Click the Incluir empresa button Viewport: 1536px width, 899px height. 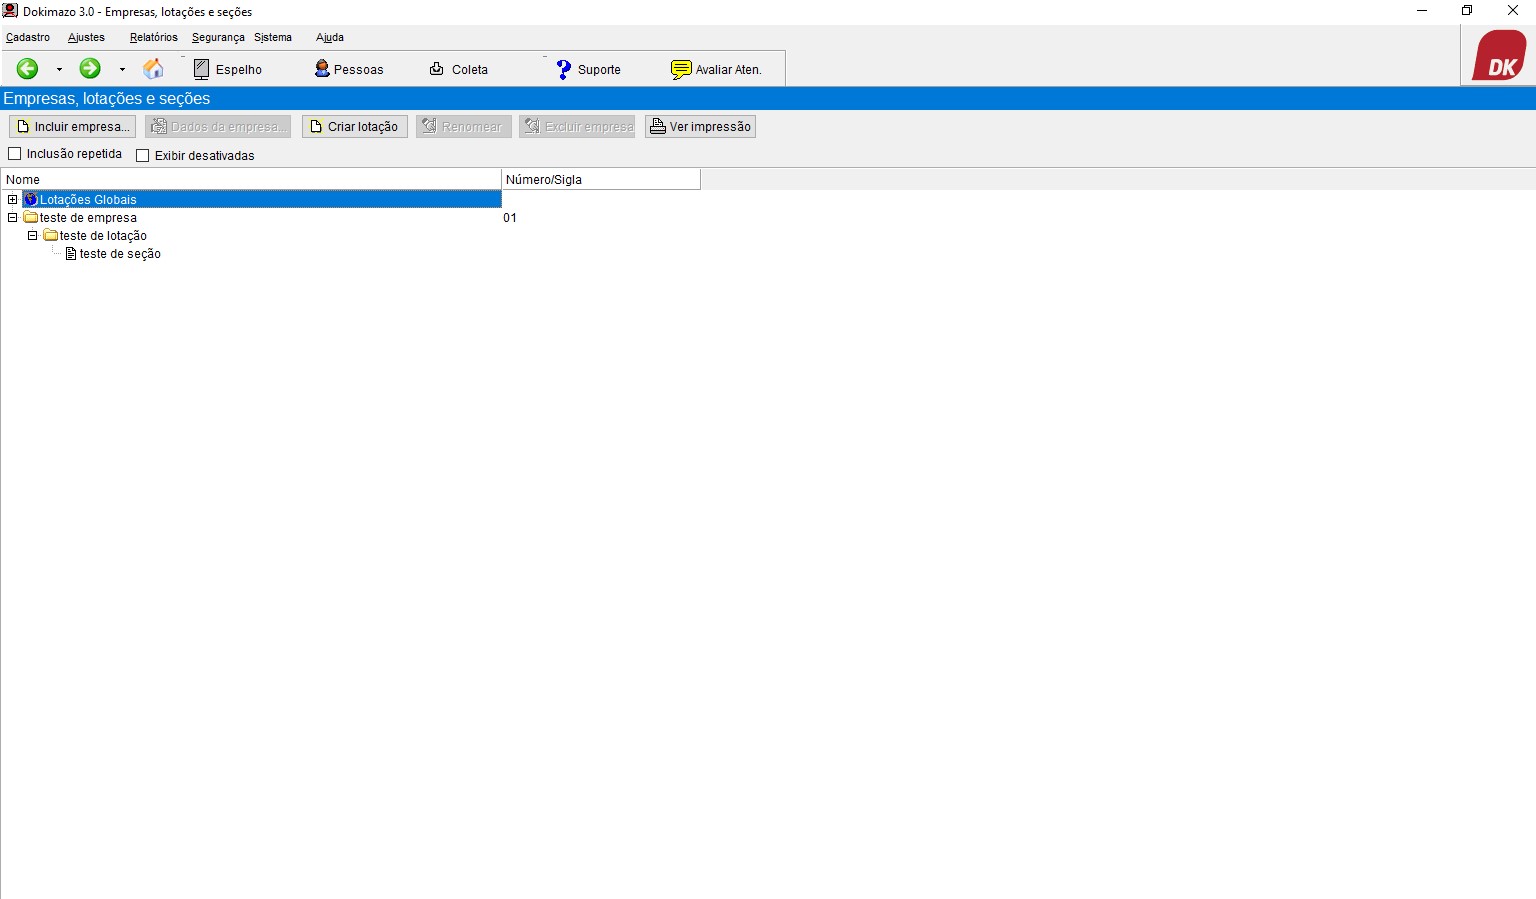(73, 127)
